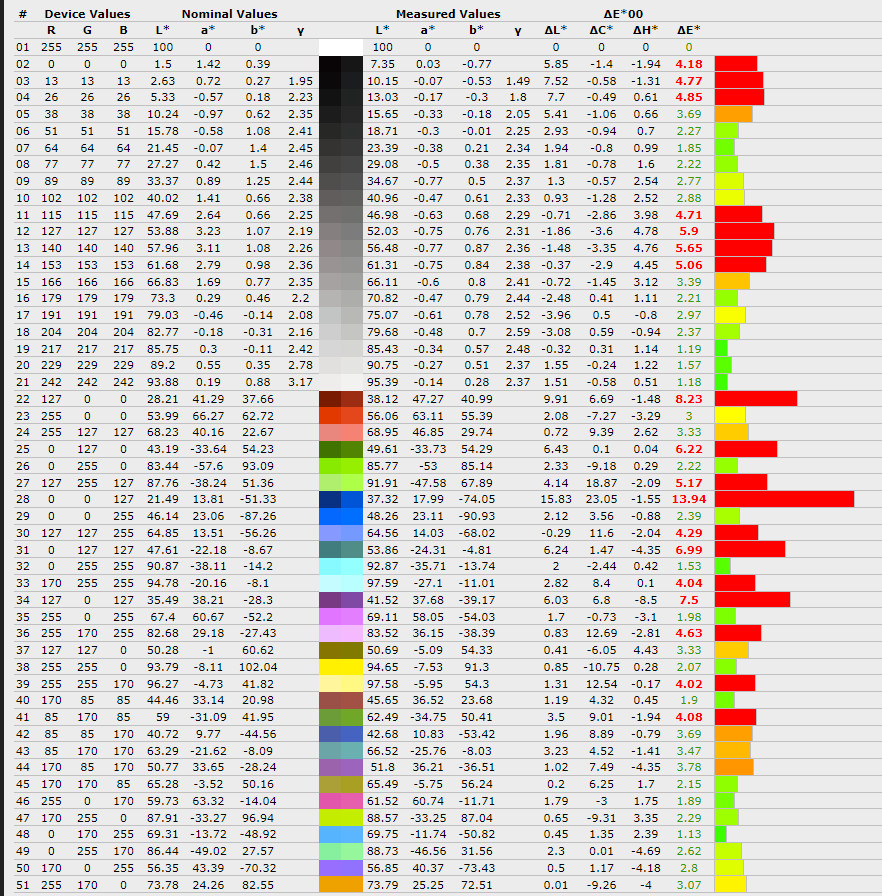The width and height of the screenshot is (882, 896).
Task: Click the nominal a* value -57.6
Action: point(208,466)
